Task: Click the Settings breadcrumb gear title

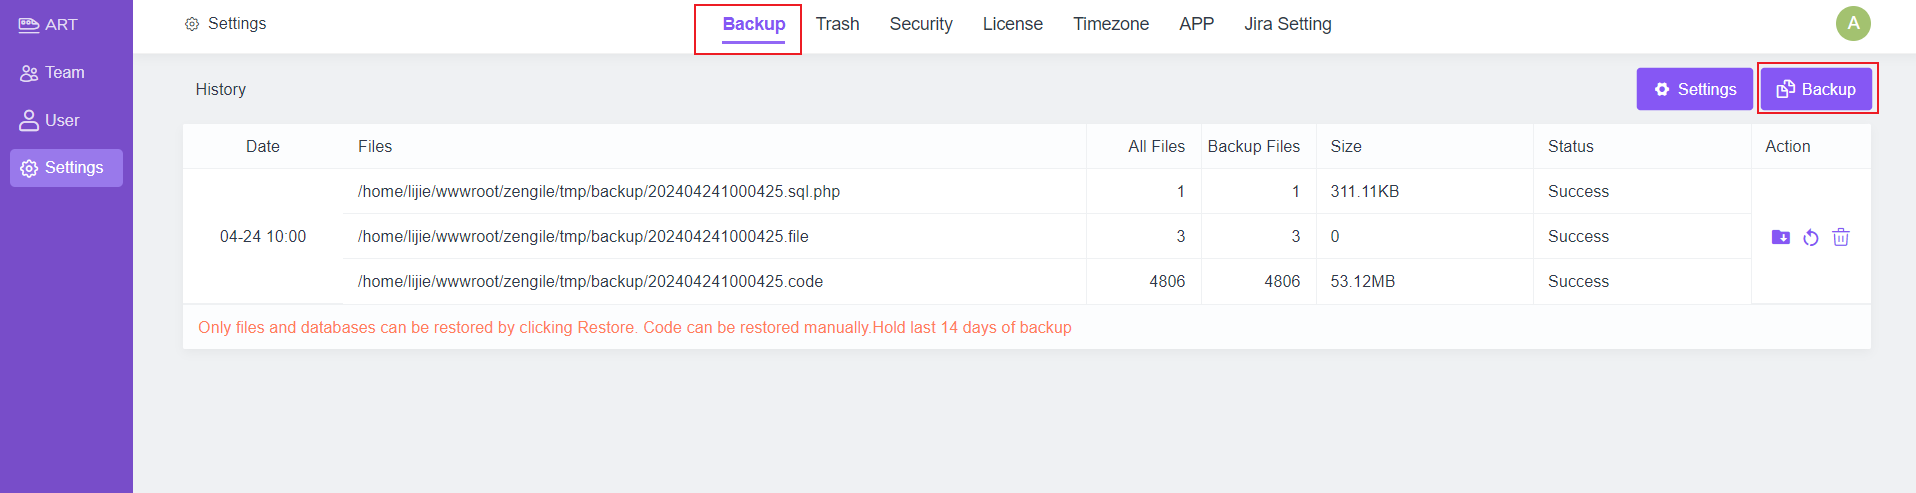Action: pyautogui.click(x=226, y=23)
